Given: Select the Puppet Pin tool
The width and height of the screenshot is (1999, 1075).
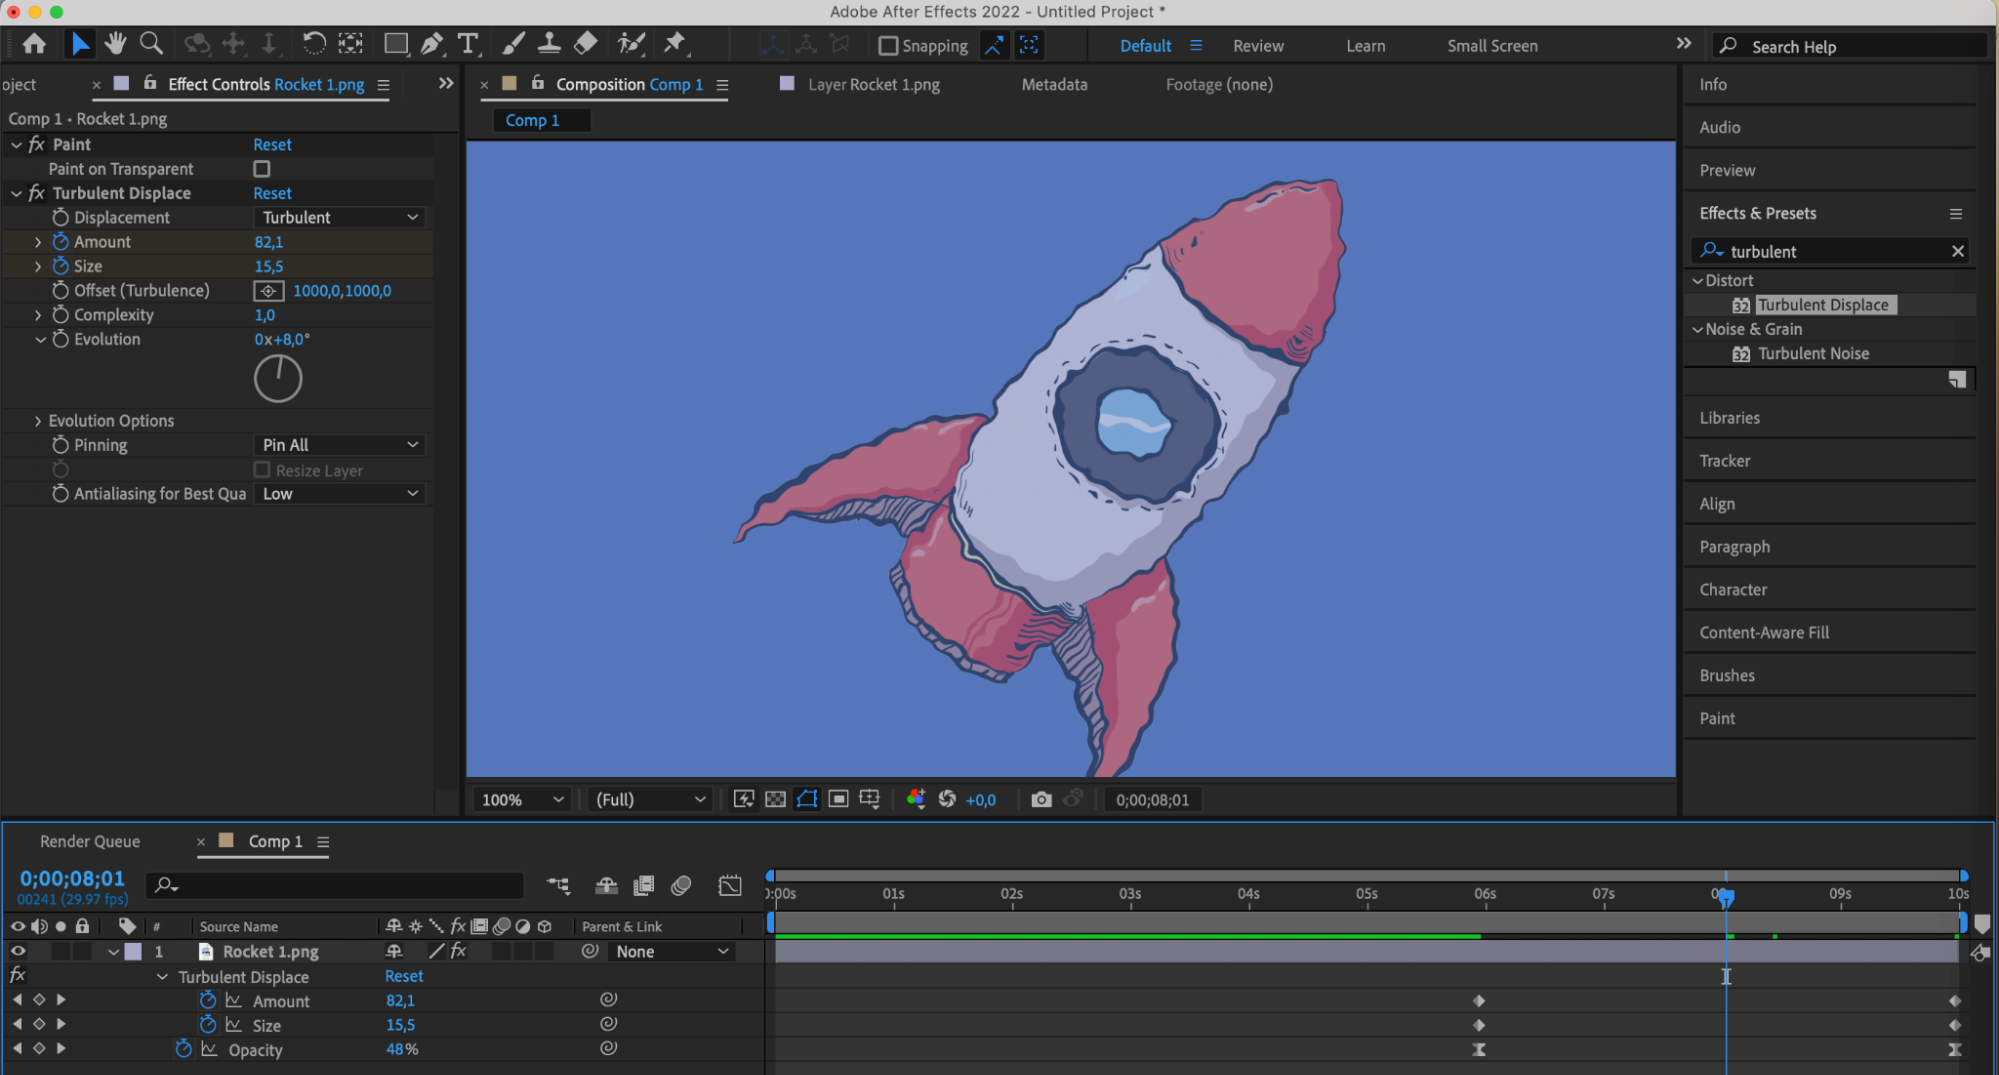Looking at the screenshot, I should [x=675, y=43].
